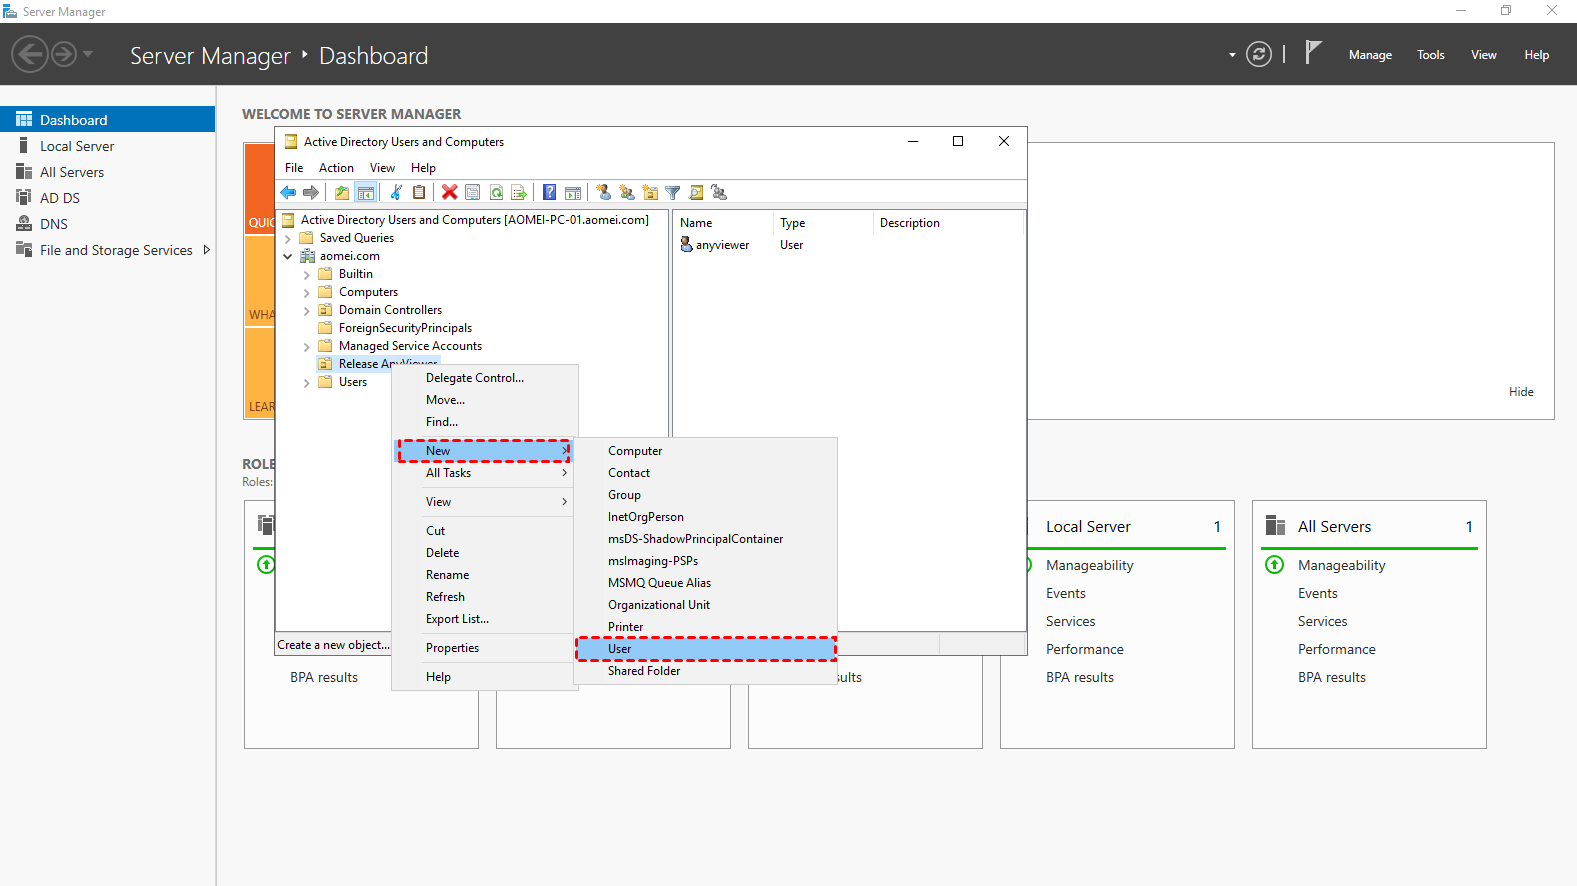Click the blue Help question mark icon
Viewport: 1577px width, 886px height.
[x=549, y=193]
